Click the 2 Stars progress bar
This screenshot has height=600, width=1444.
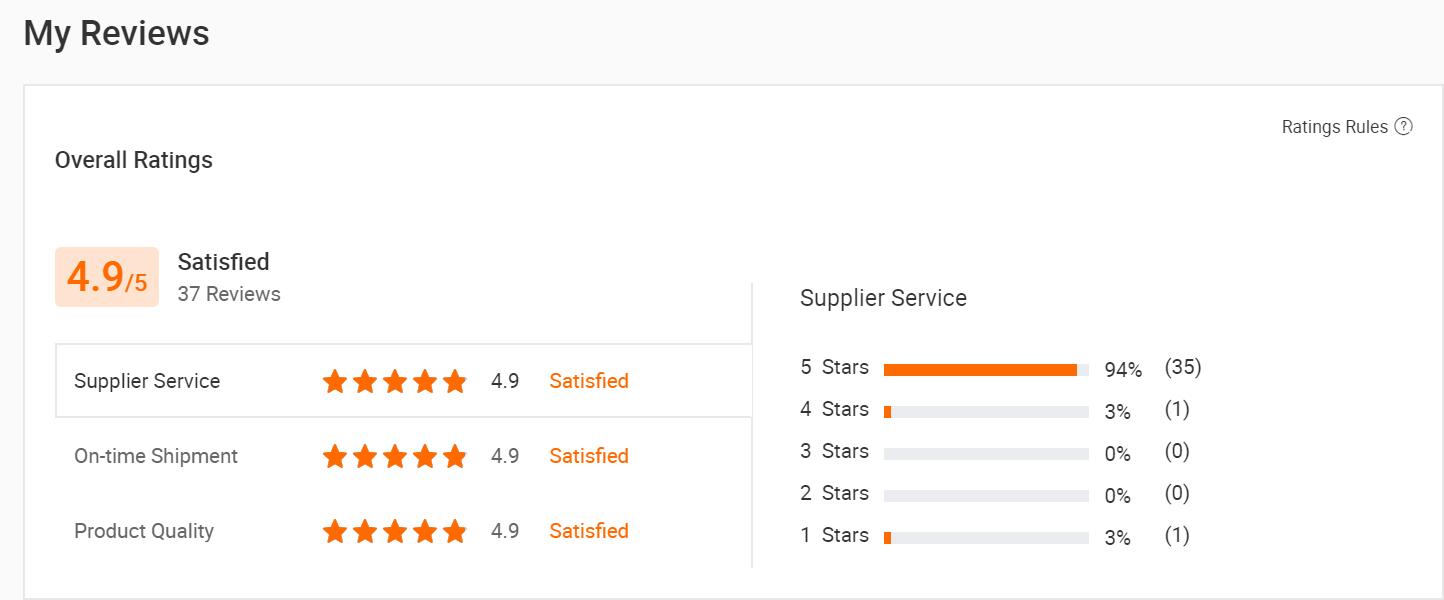tap(986, 496)
